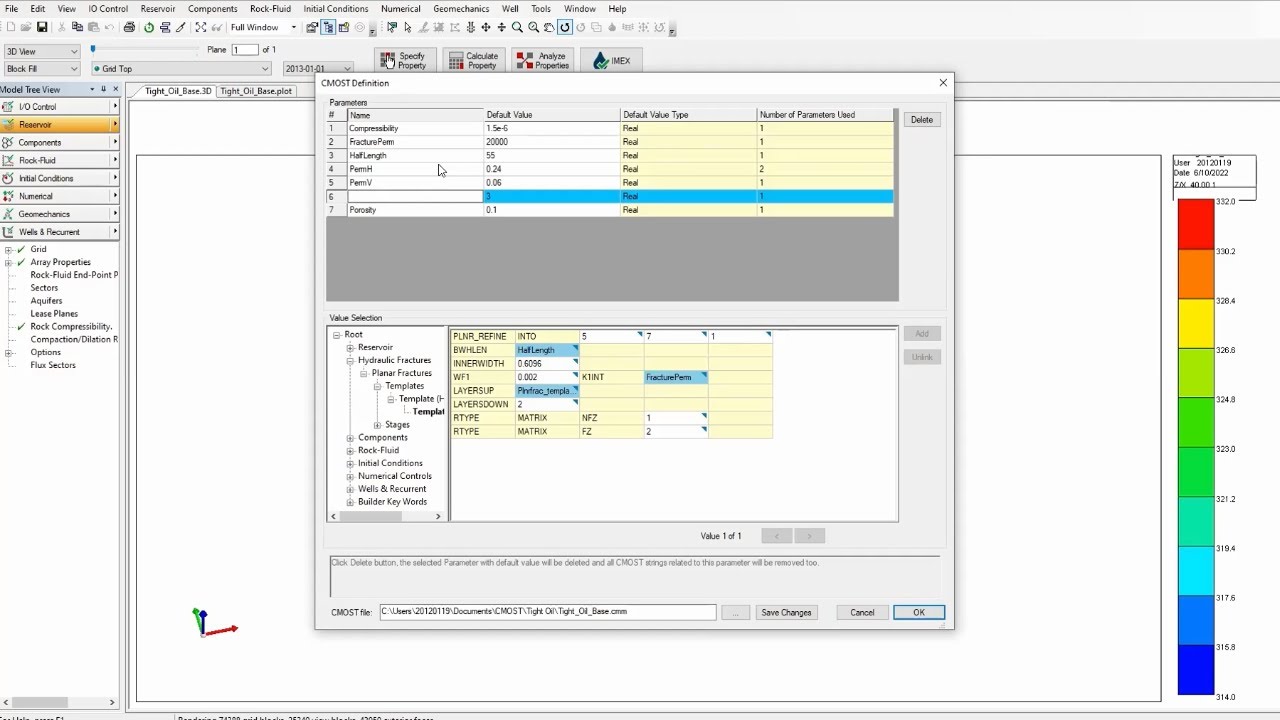Click OK in CMOST Definition dialog
Screen dimensions: 1280x720
(919, 612)
